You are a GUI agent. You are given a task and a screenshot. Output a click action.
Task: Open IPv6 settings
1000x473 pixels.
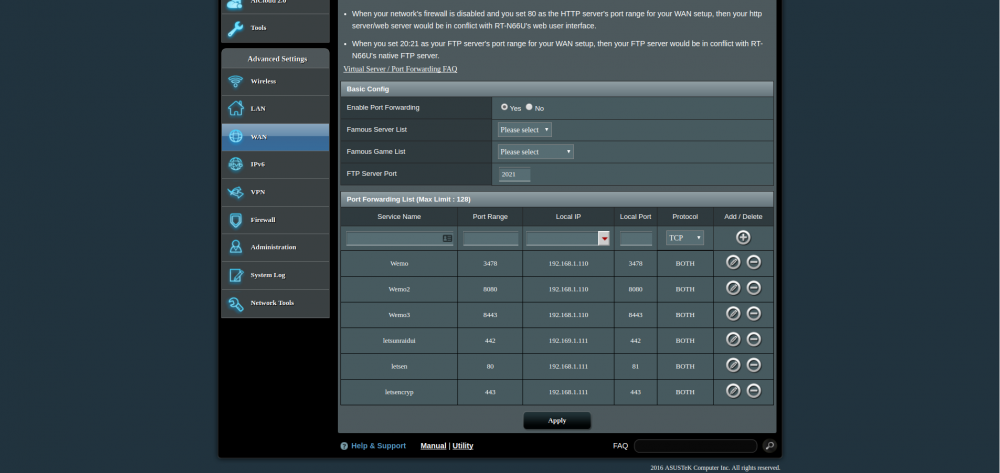275,164
